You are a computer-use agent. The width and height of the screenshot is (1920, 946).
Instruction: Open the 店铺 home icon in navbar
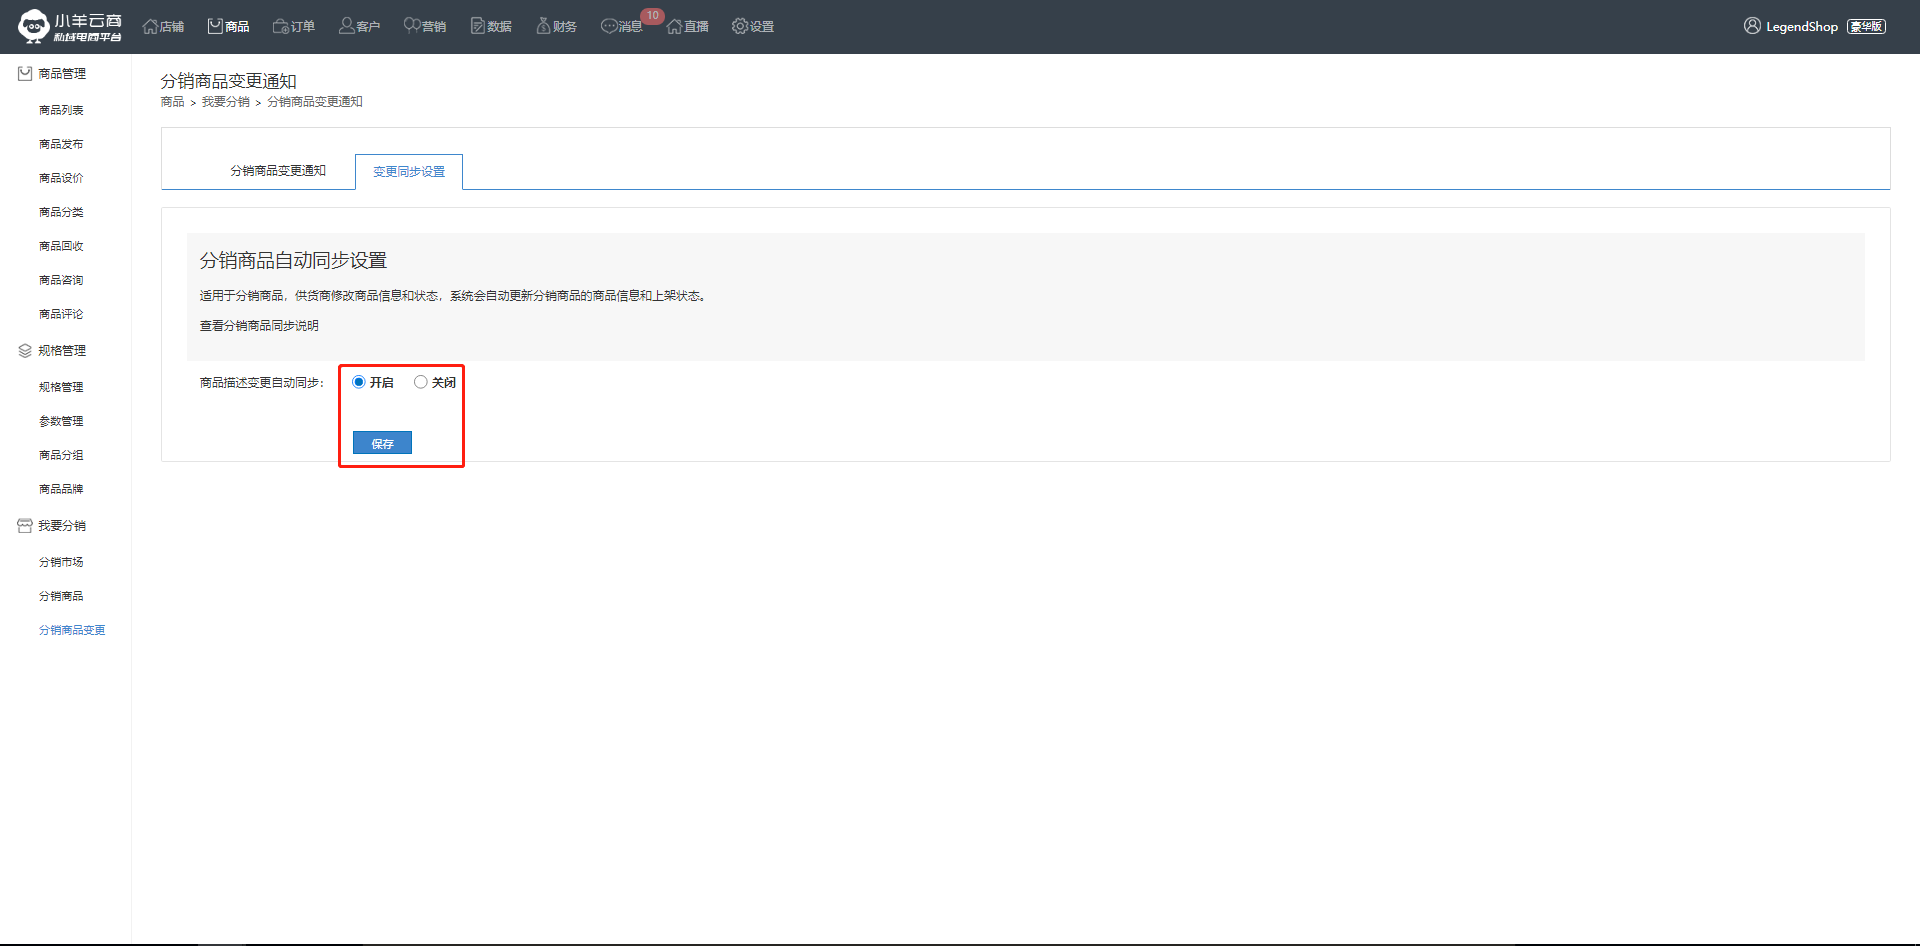coord(151,26)
